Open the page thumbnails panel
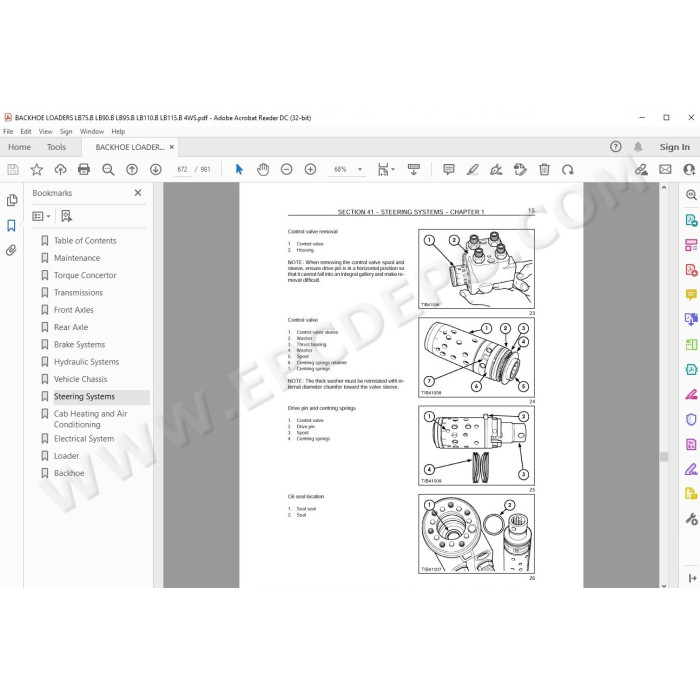 12,200
